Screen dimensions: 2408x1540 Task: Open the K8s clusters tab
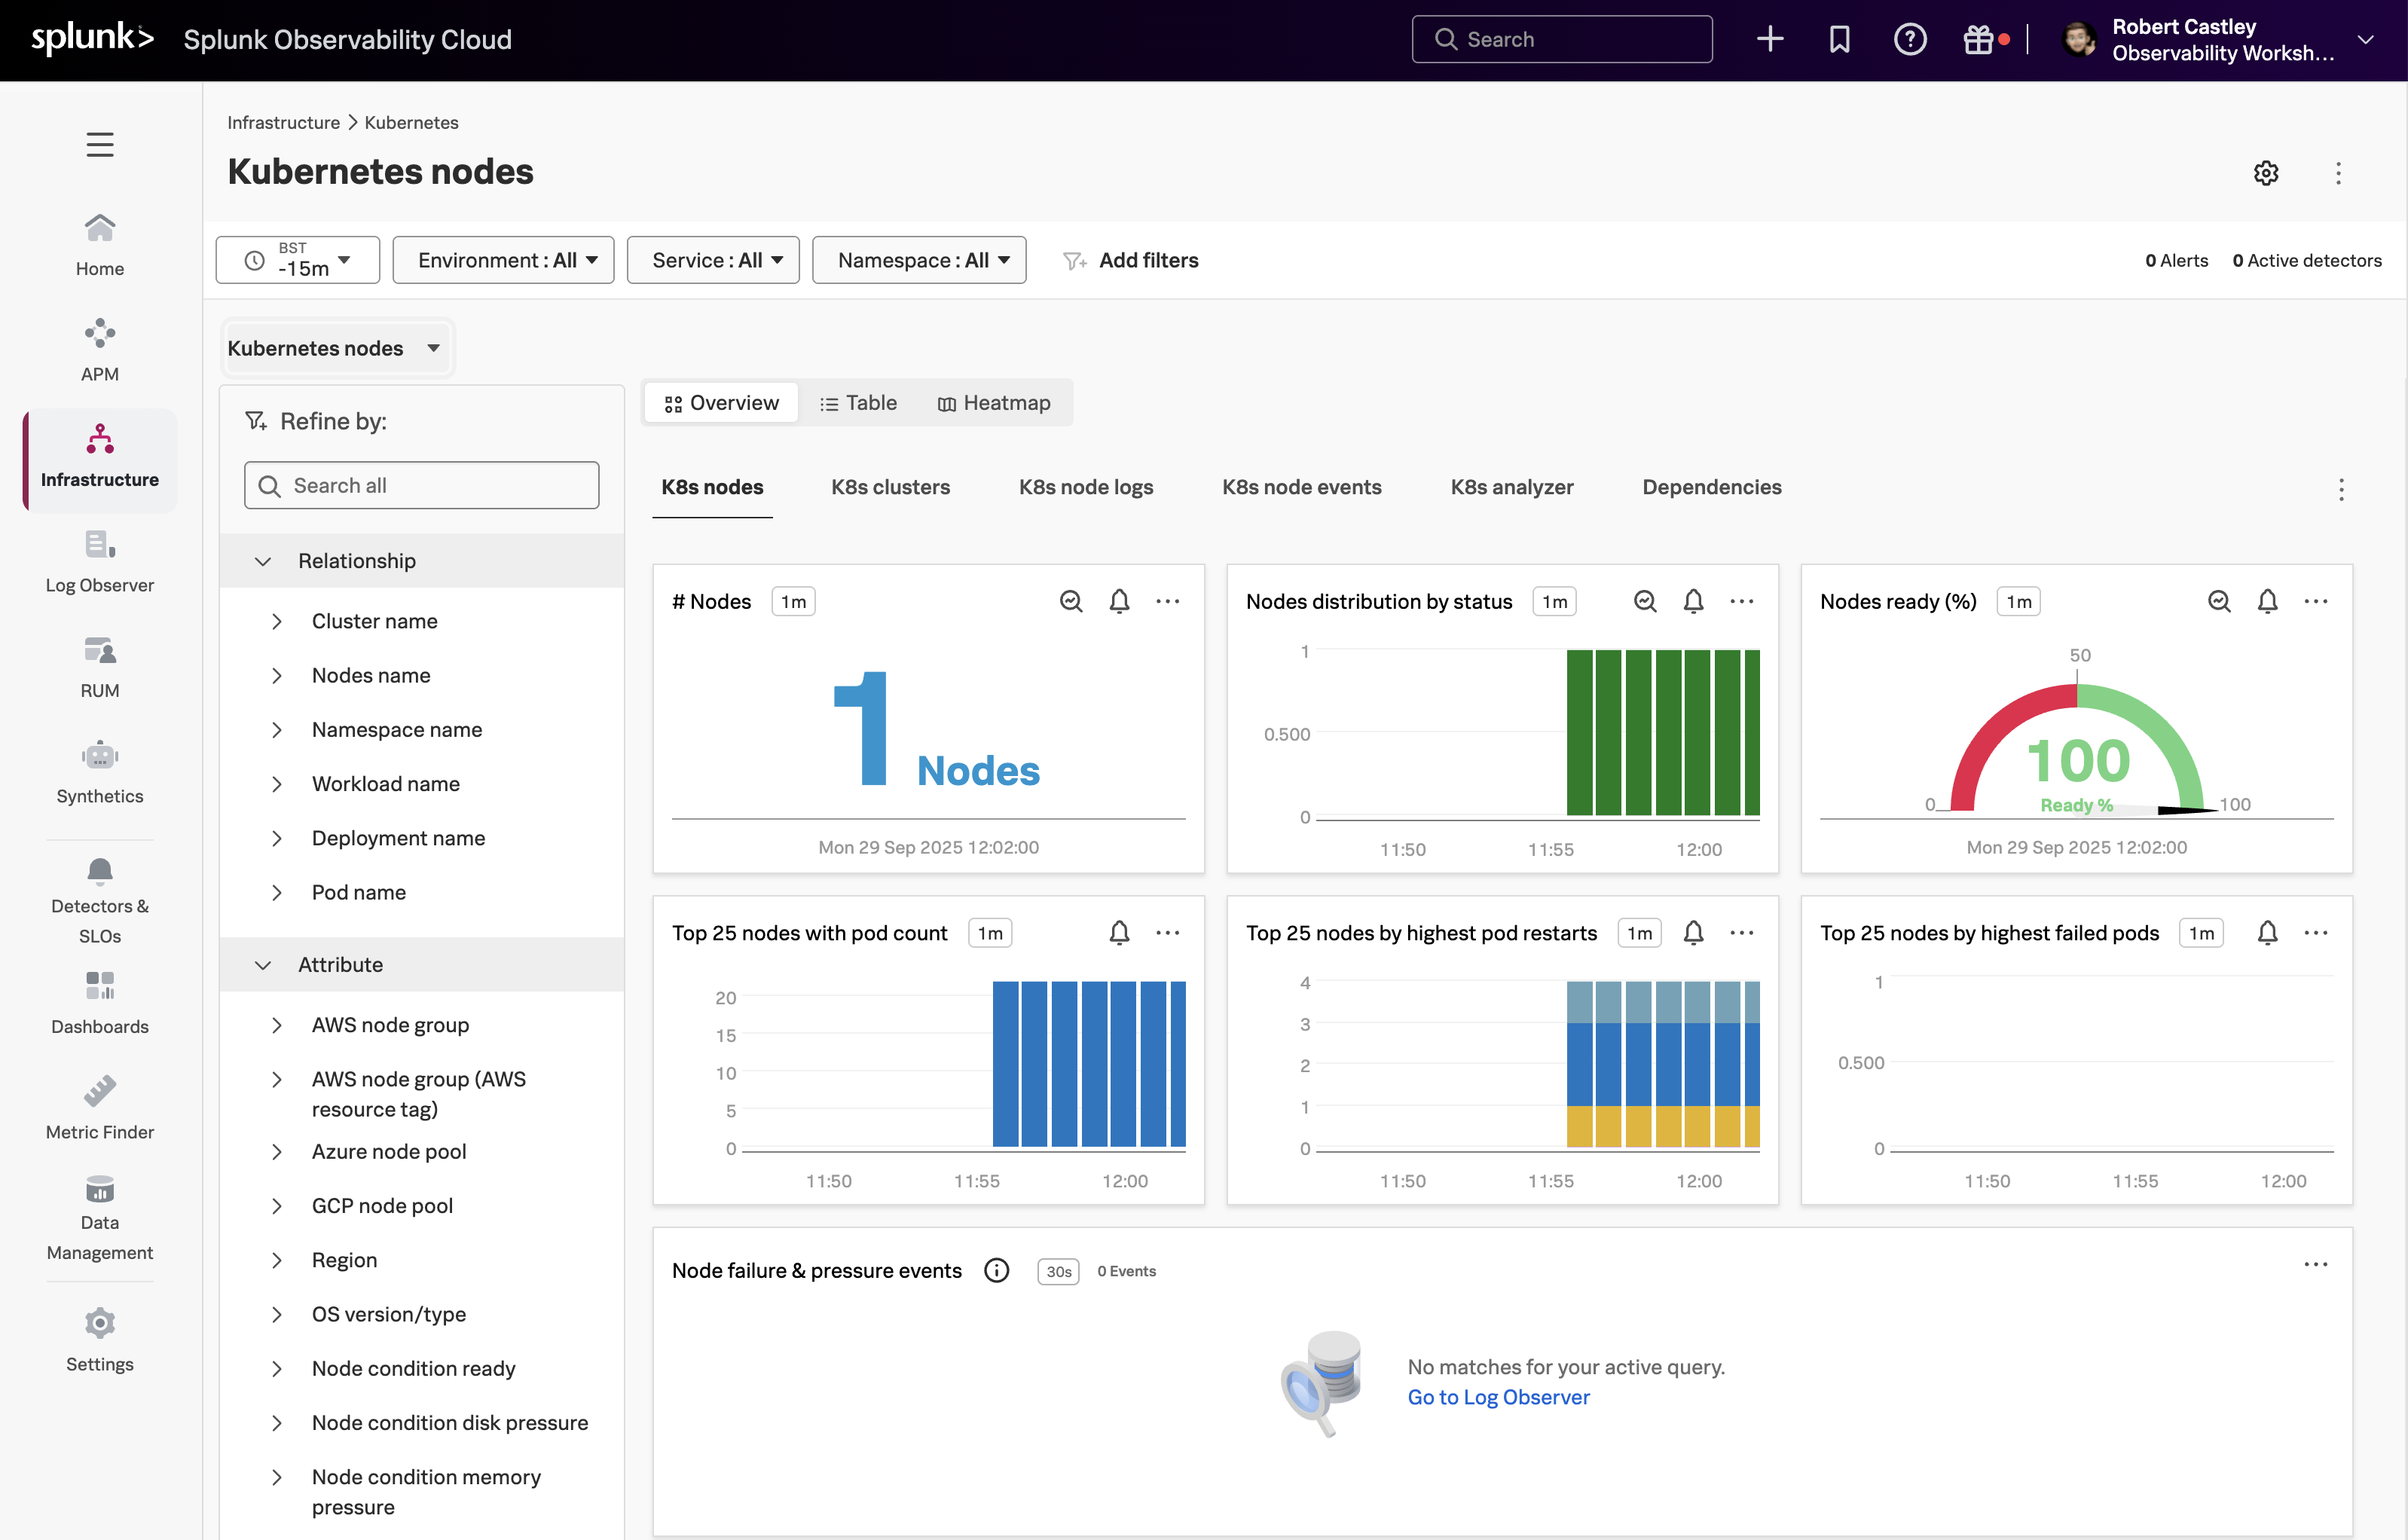pyautogui.click(x=890, y=487)
